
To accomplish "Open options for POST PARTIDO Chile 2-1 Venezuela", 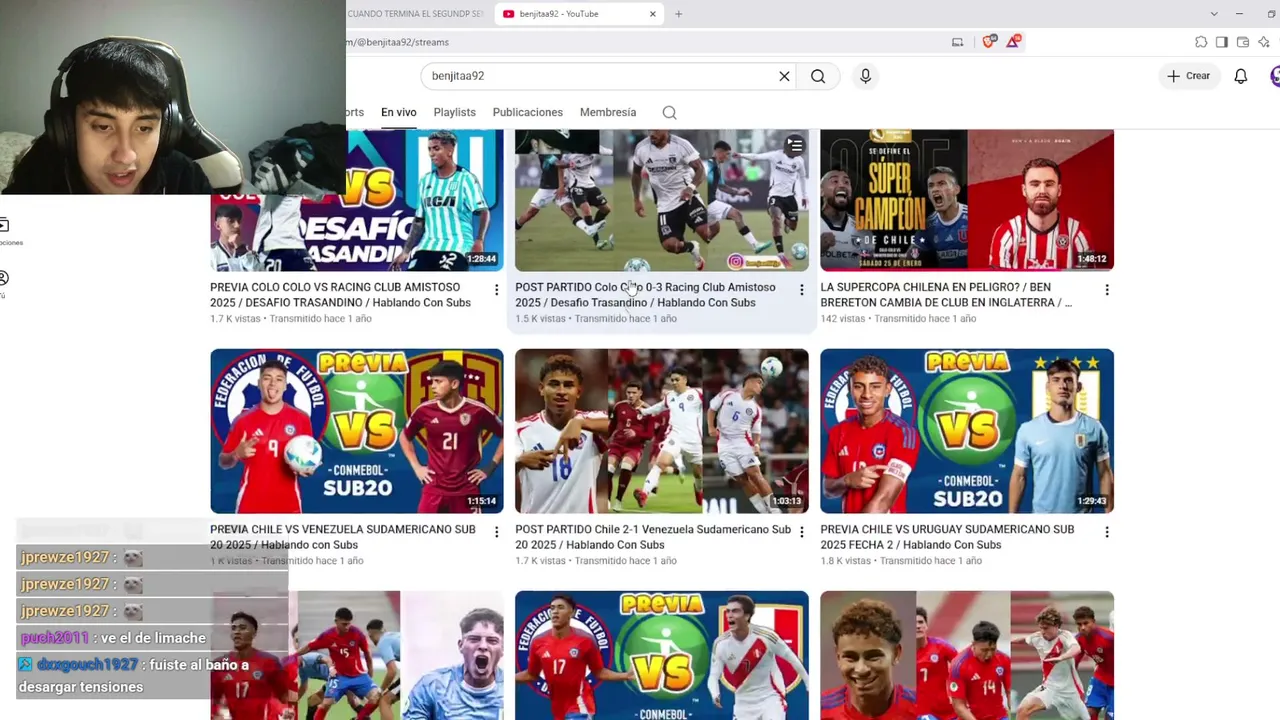I will [801, 532].
